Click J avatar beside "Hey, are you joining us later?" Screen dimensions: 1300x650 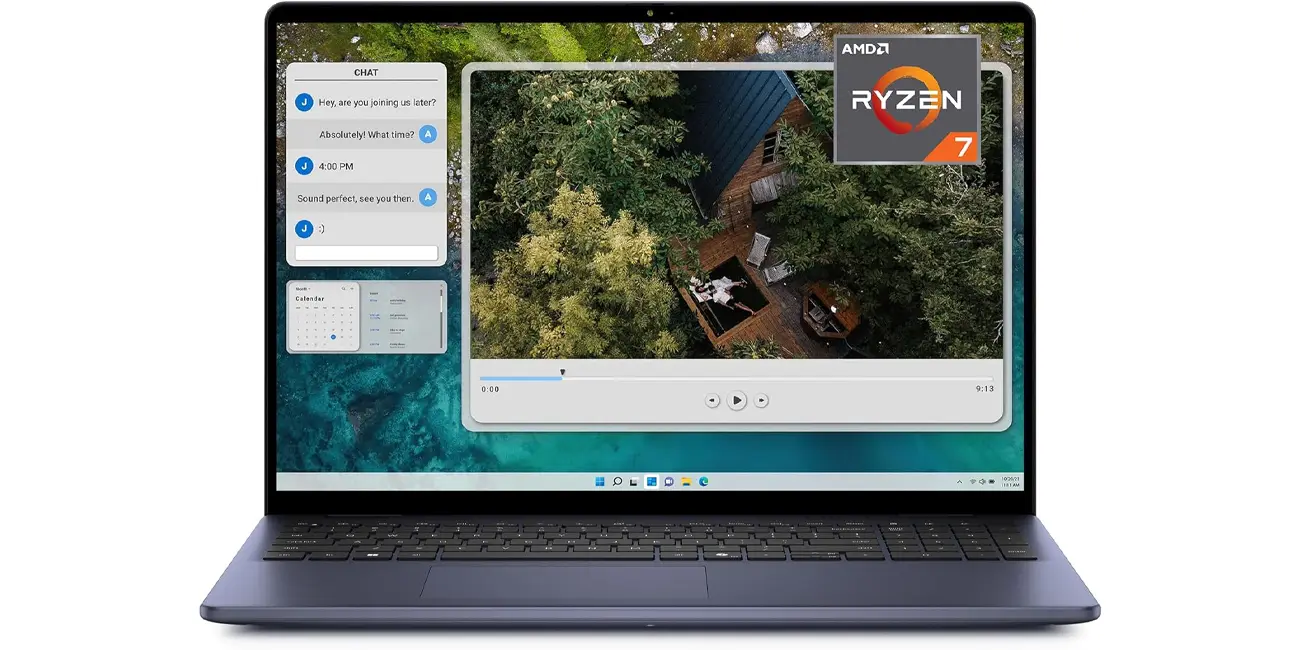305,102
